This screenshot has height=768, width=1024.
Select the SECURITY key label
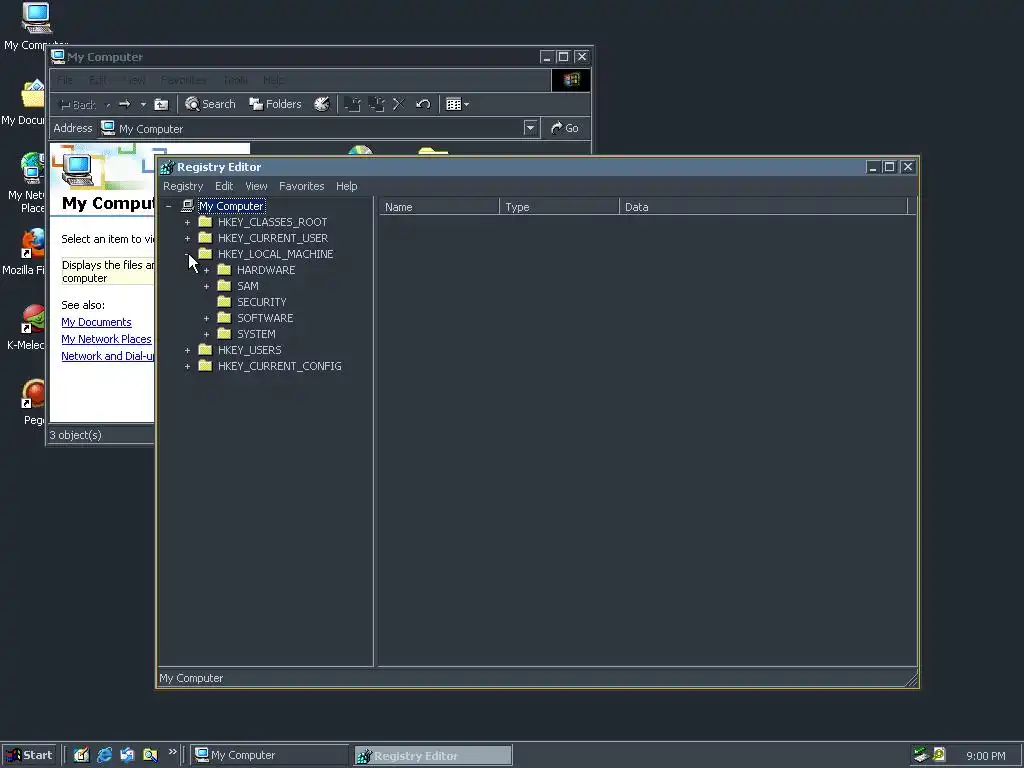[x=261, y=302]
